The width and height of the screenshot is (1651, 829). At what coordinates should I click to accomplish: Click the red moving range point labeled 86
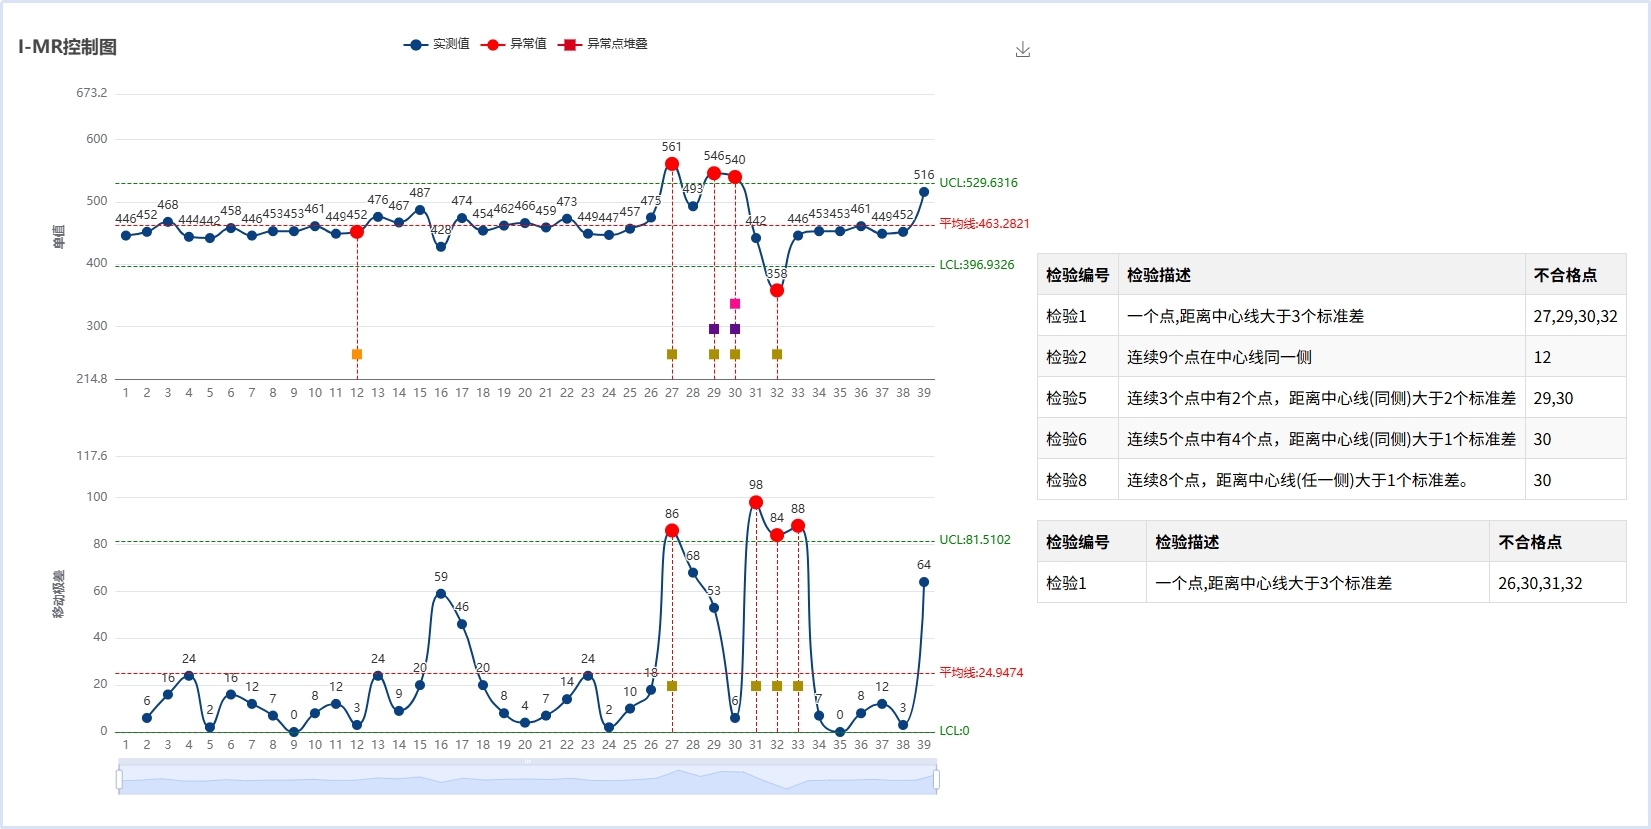(x=672, y=531)
